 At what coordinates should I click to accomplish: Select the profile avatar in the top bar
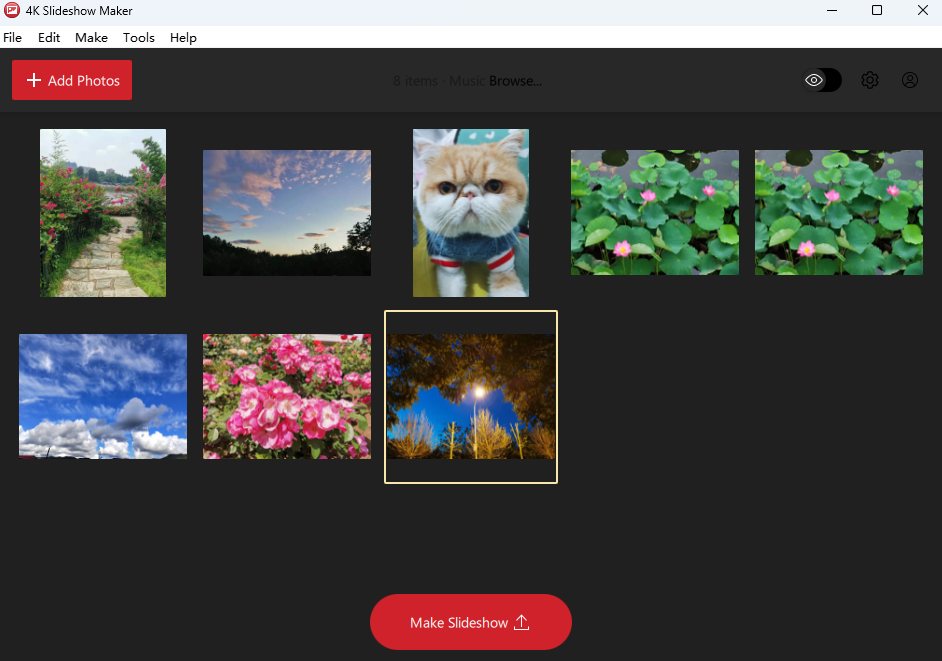(x=909, y=80)
